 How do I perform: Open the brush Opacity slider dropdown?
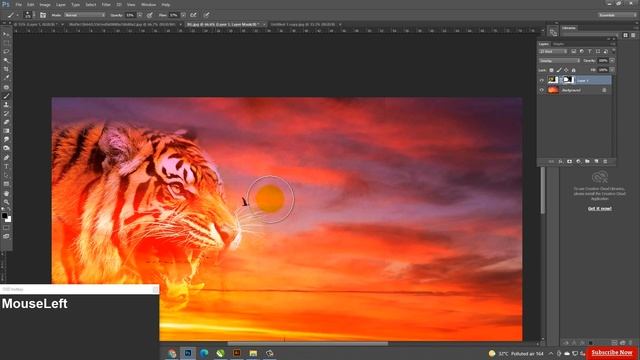pos(140,15)
